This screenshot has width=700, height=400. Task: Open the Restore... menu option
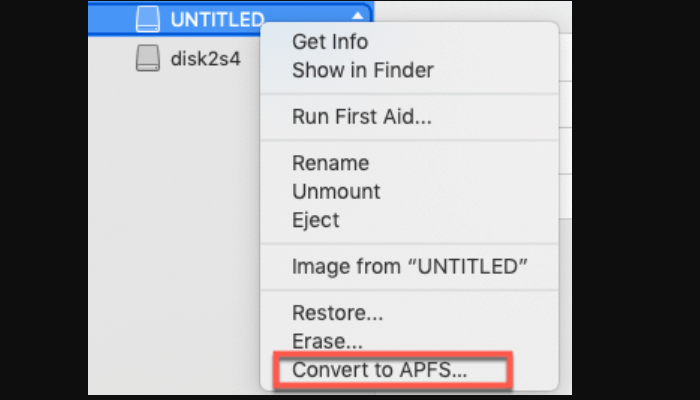[x=337, y=313]
